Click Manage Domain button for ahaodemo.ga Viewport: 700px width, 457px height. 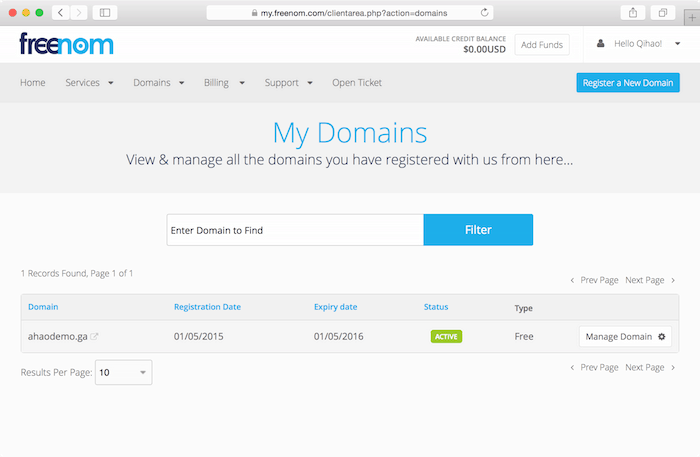625,337
